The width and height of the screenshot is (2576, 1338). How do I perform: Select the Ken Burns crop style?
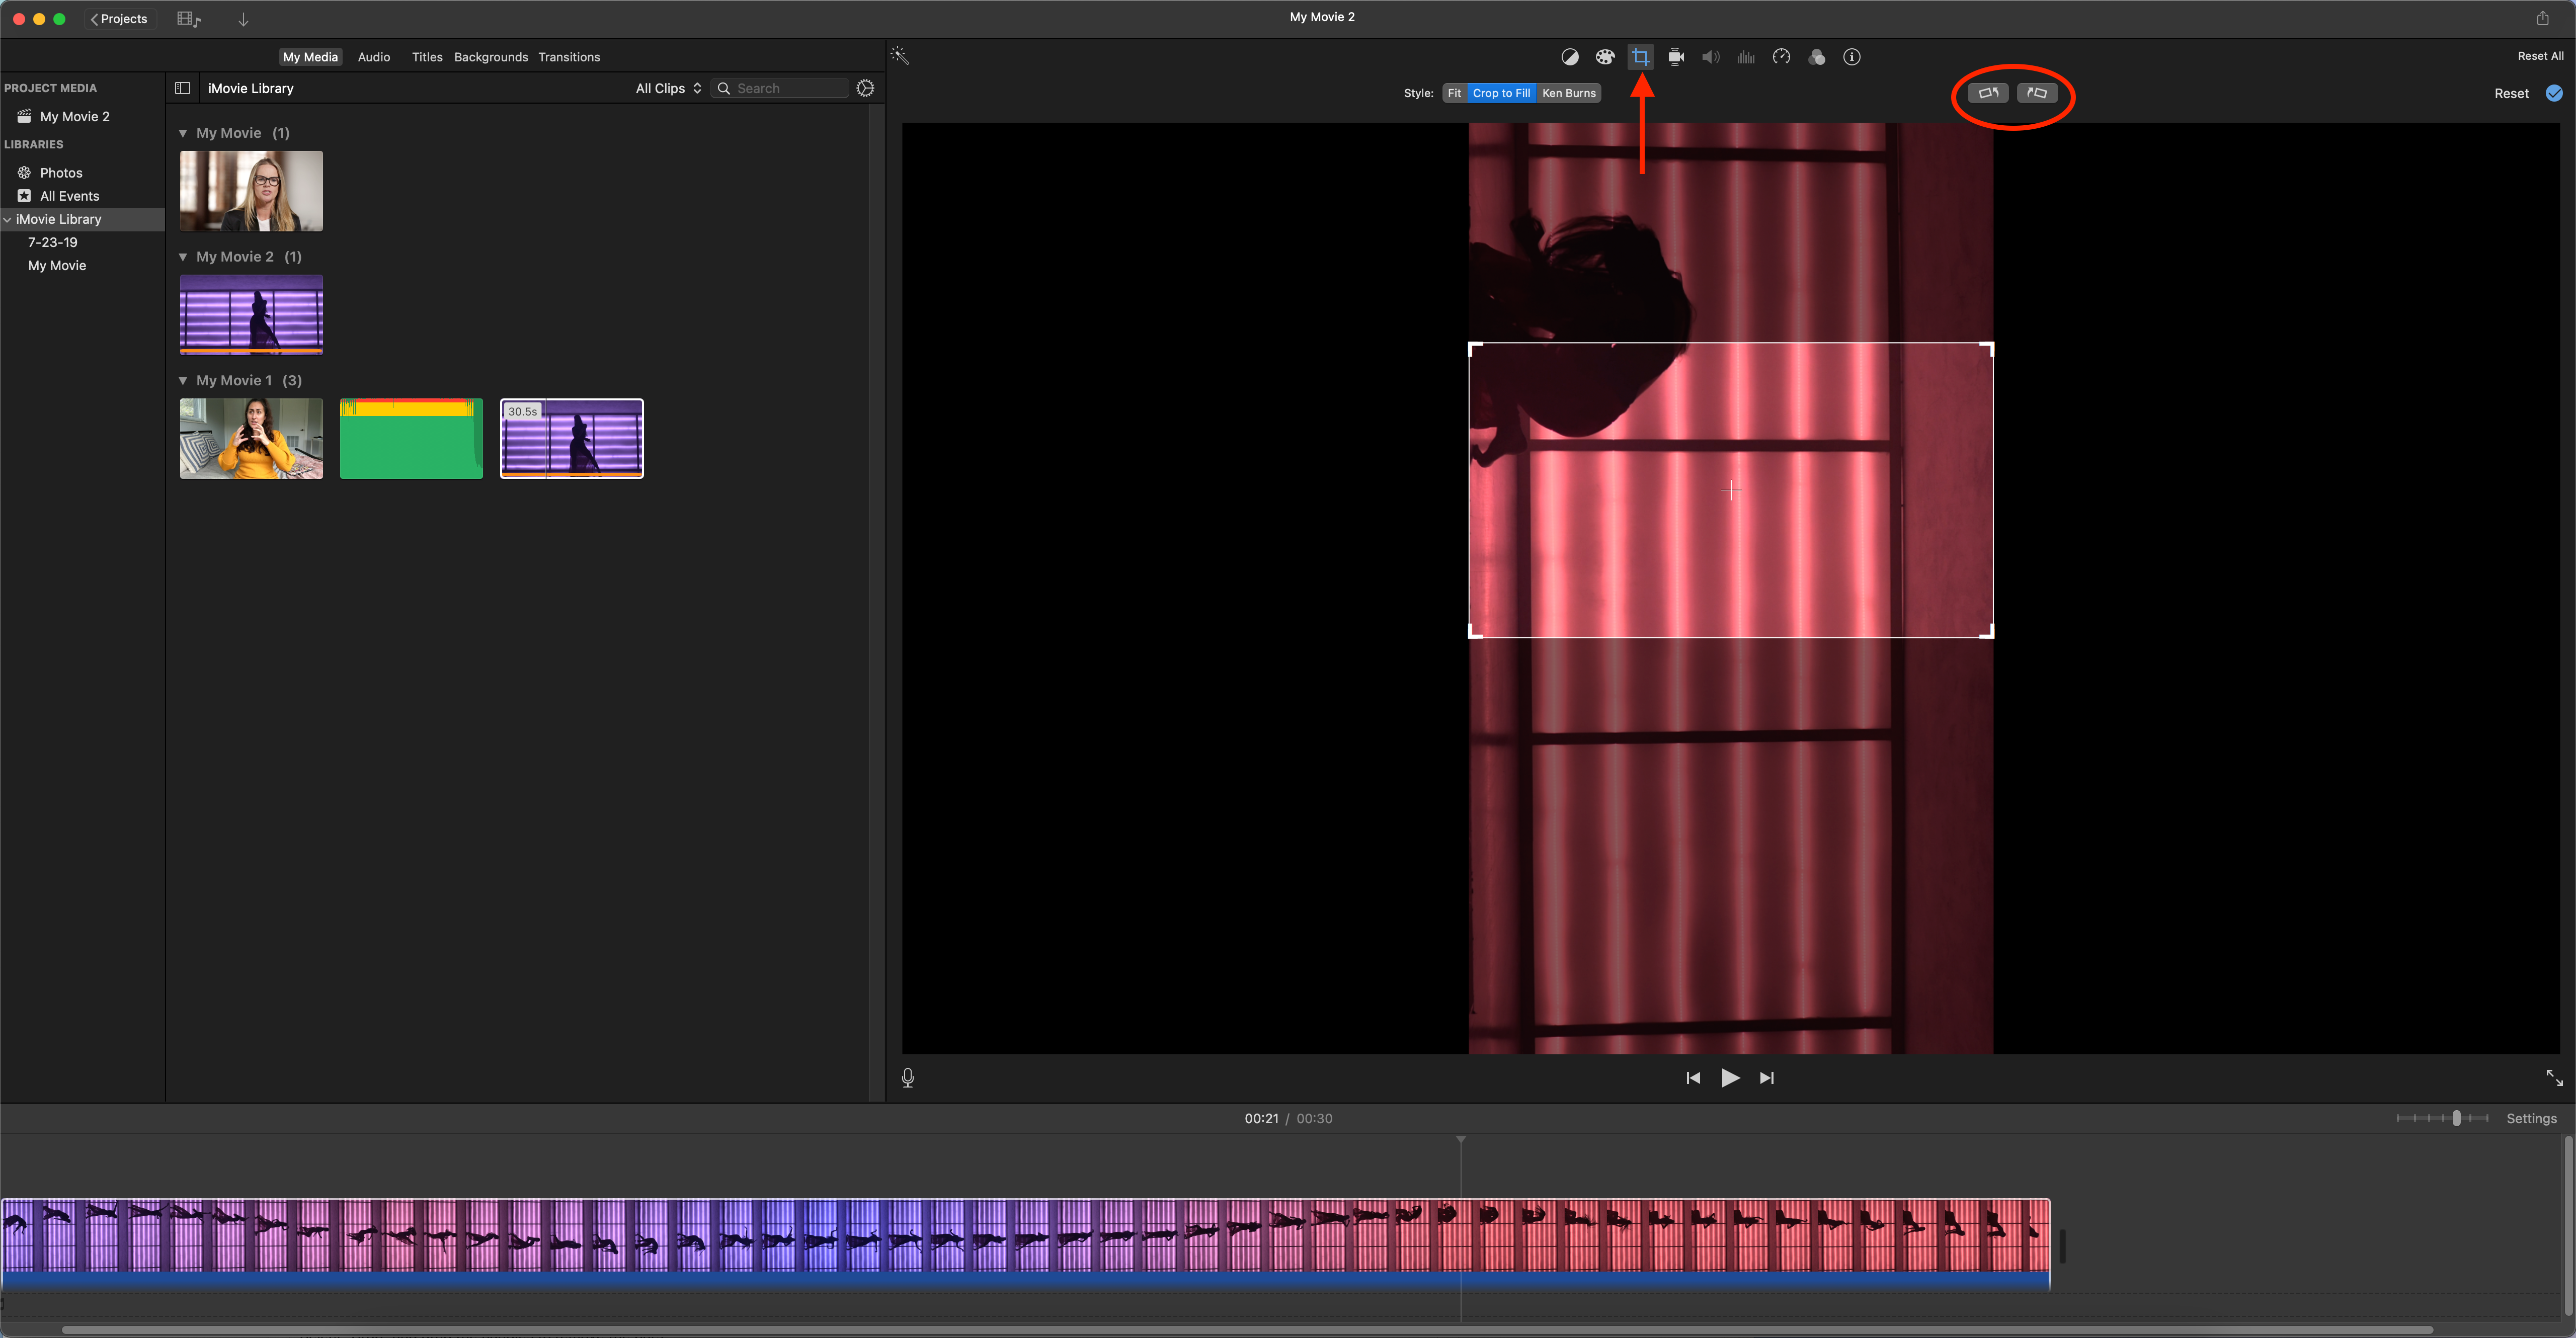pyautogui.click(x=1569, y=93)
